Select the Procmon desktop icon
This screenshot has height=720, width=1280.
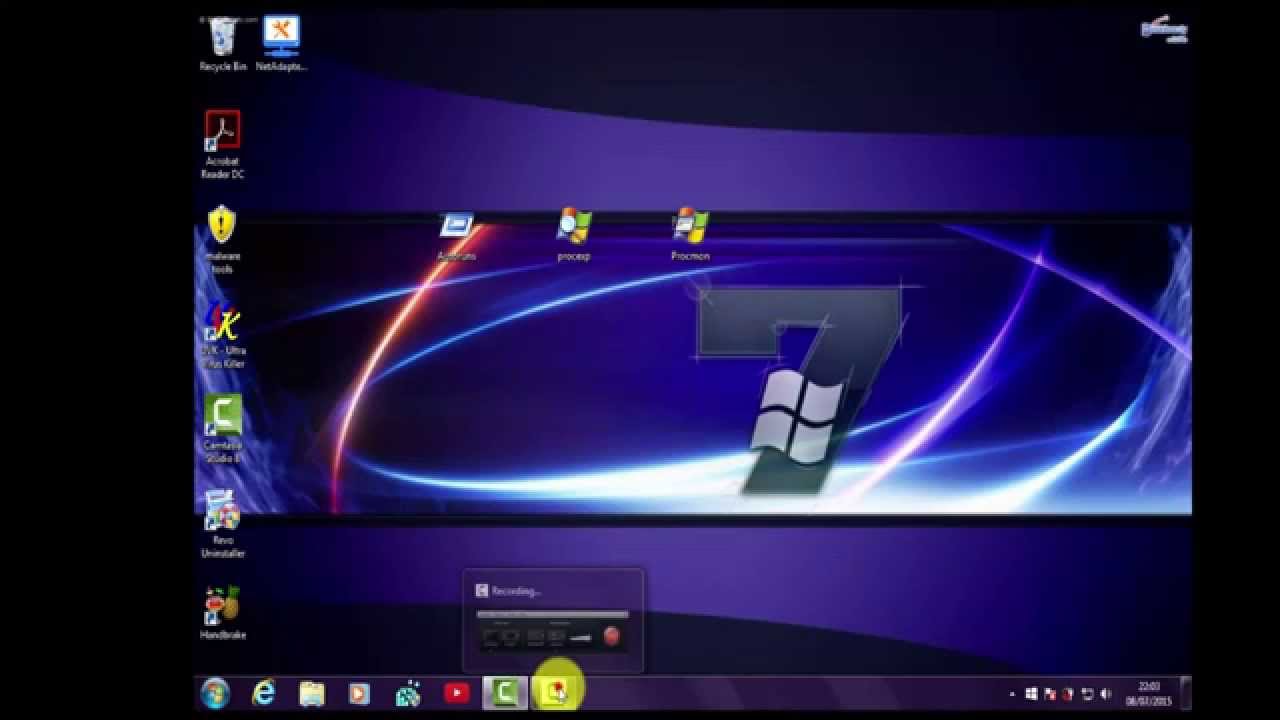click(690, 236)
